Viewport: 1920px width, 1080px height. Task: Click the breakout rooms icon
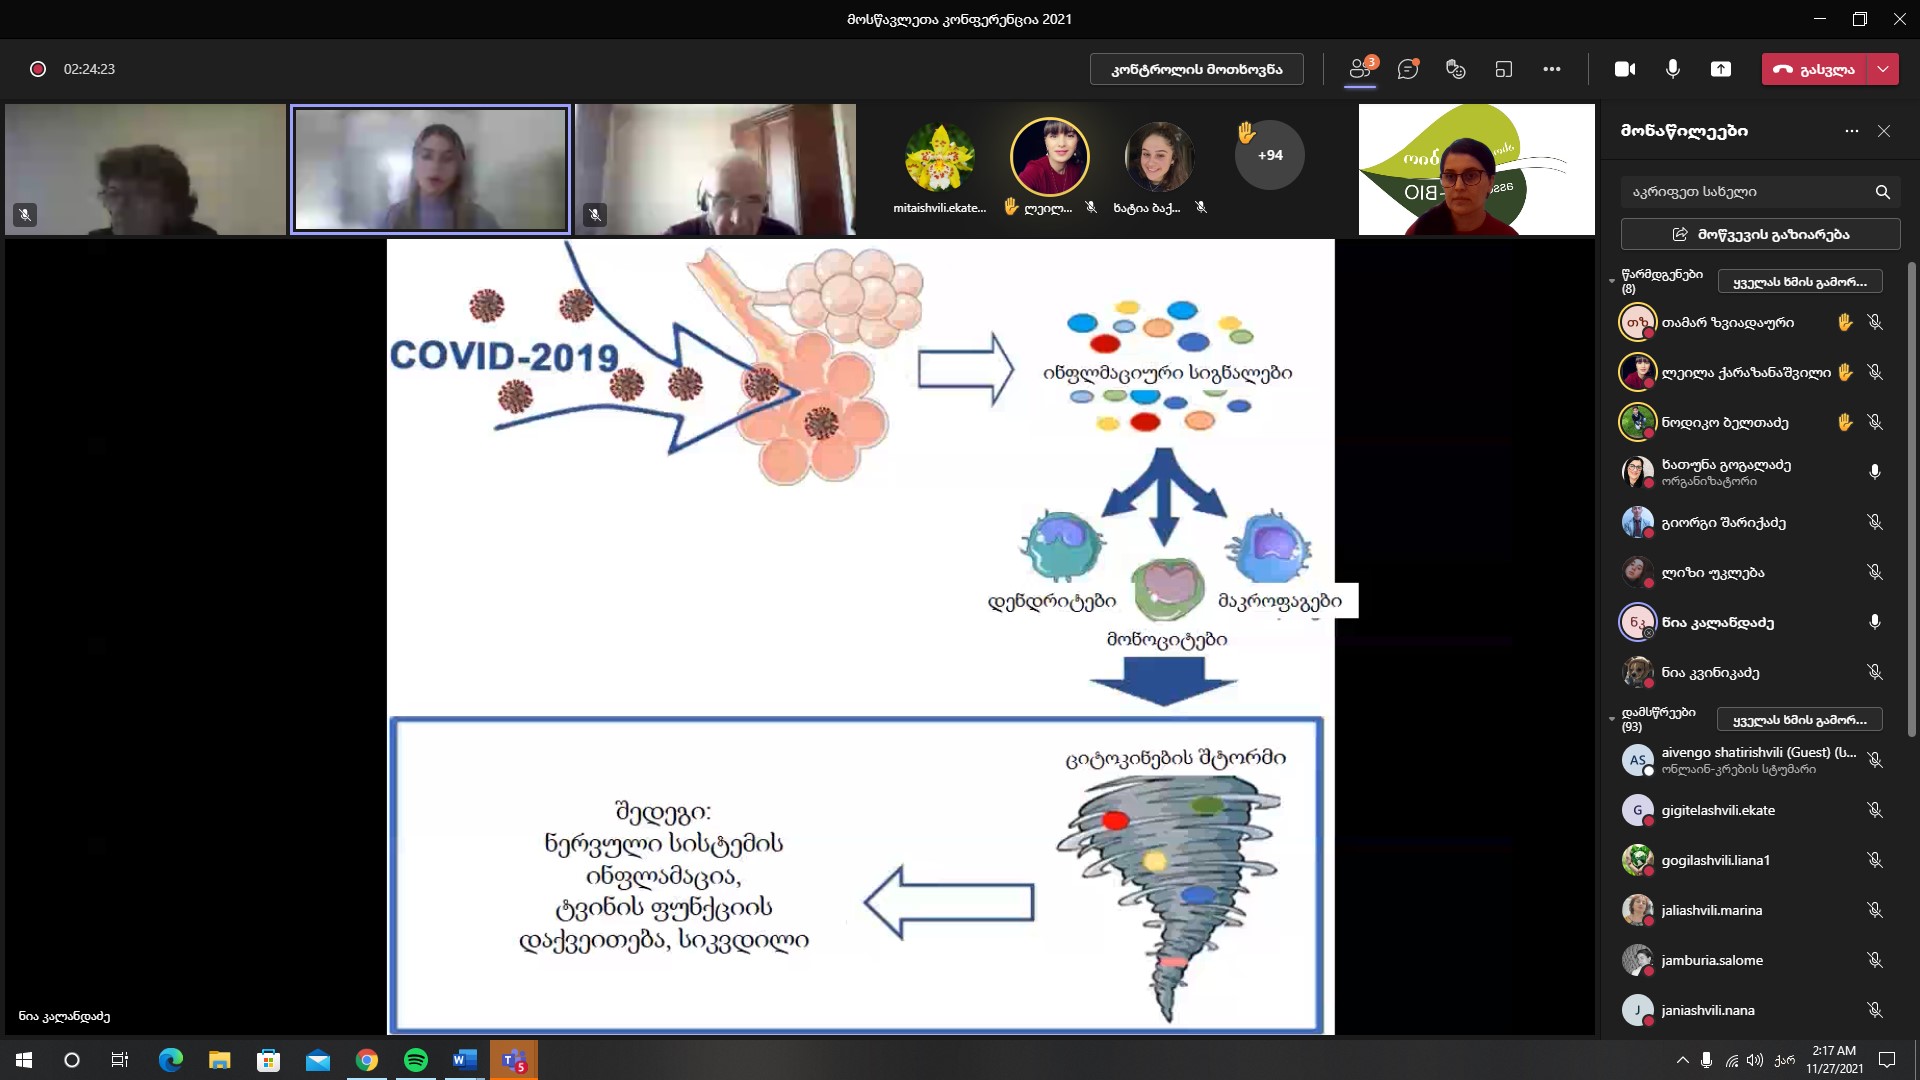click(1504, 69)
